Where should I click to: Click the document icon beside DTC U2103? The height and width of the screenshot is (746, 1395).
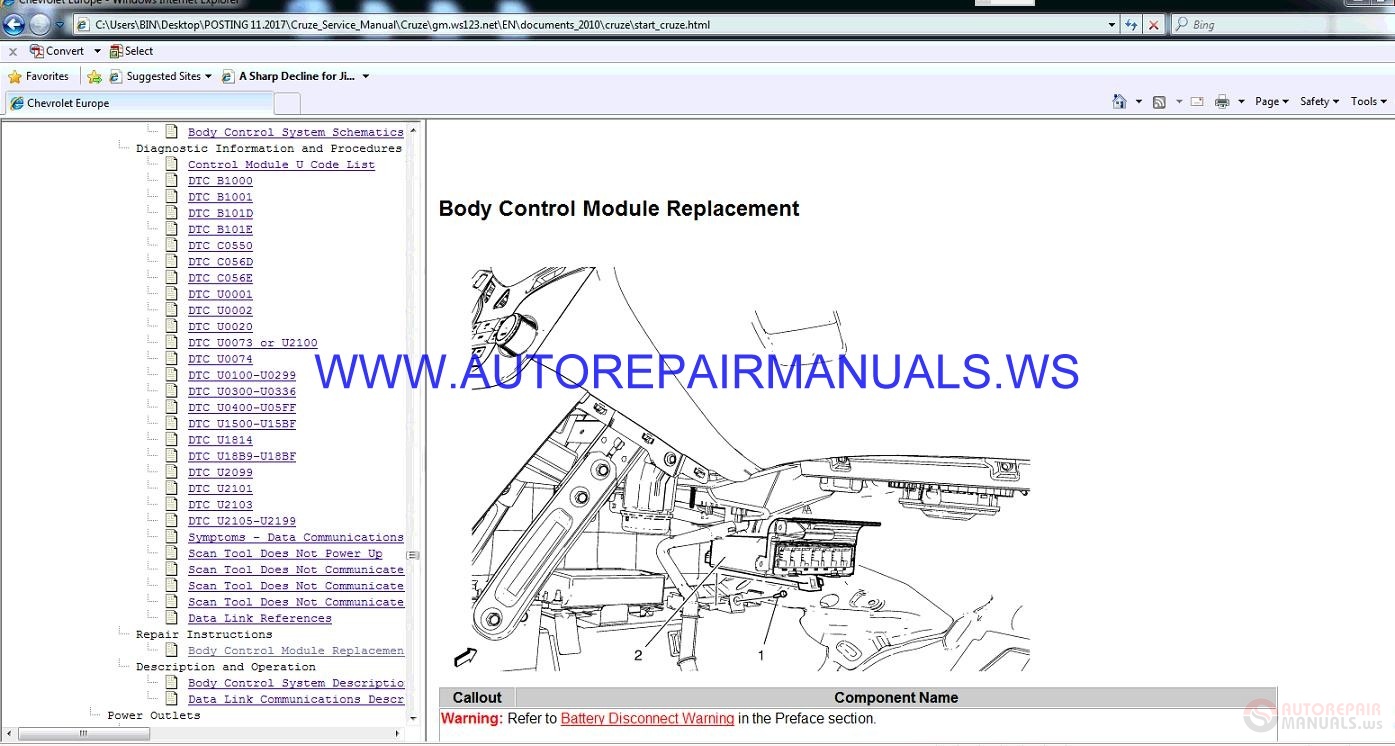tap(172, 504)
